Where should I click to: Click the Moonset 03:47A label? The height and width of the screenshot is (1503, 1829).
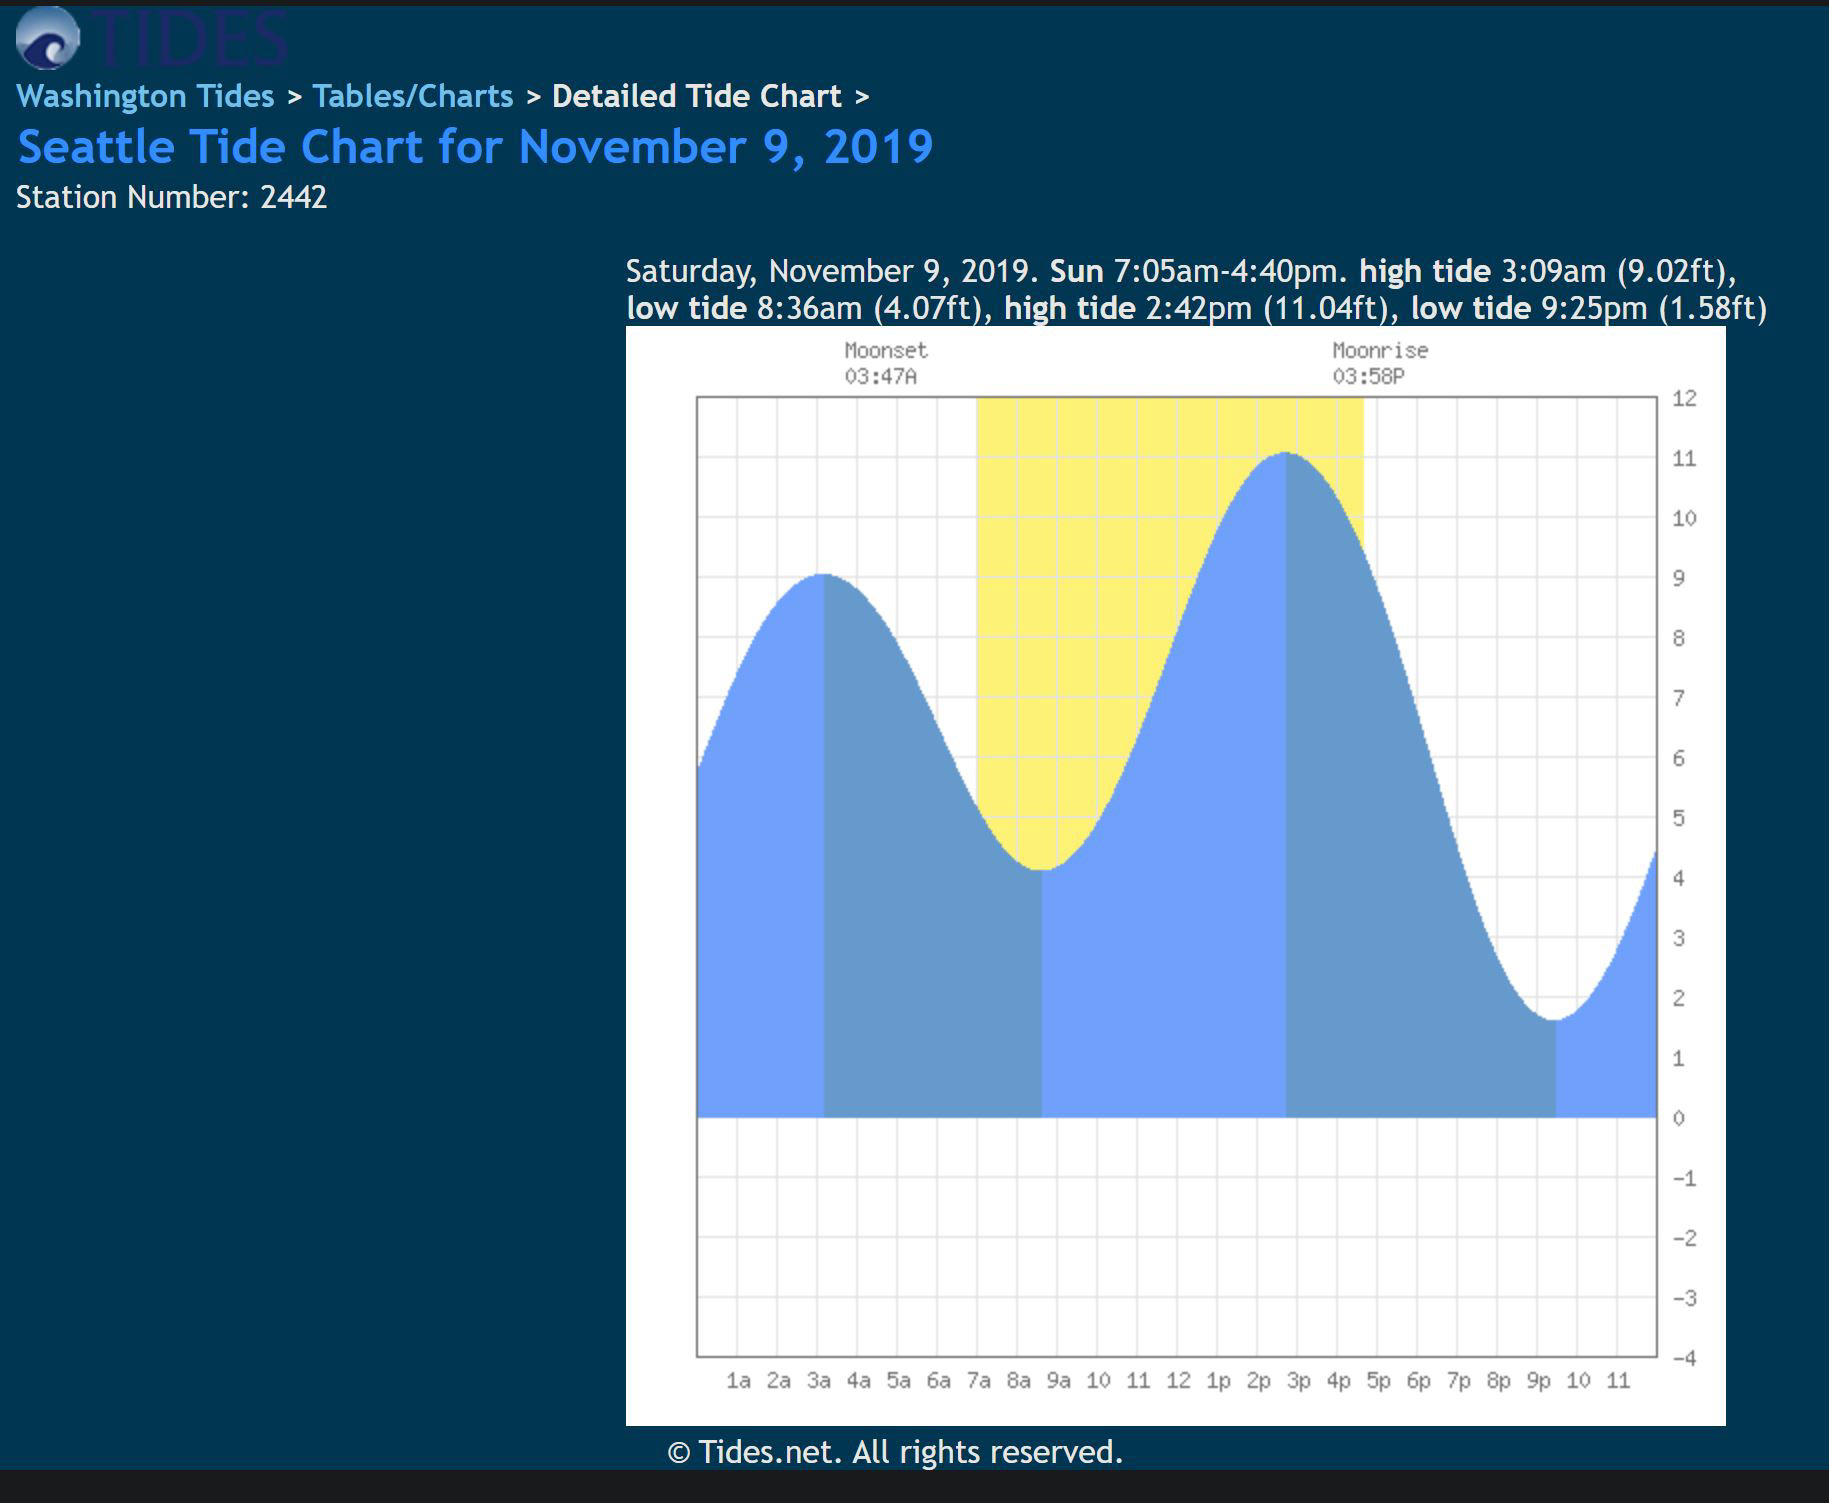[x=886, y=363]
